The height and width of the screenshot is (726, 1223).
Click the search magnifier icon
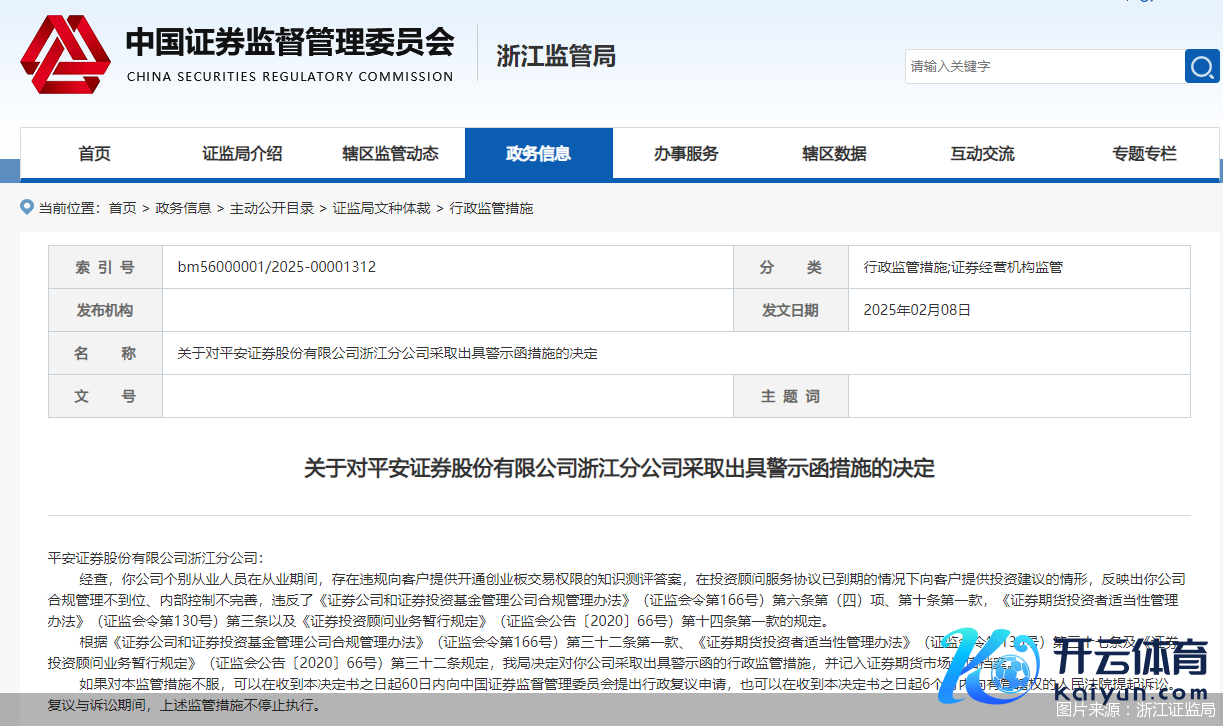pos(1201,66)
